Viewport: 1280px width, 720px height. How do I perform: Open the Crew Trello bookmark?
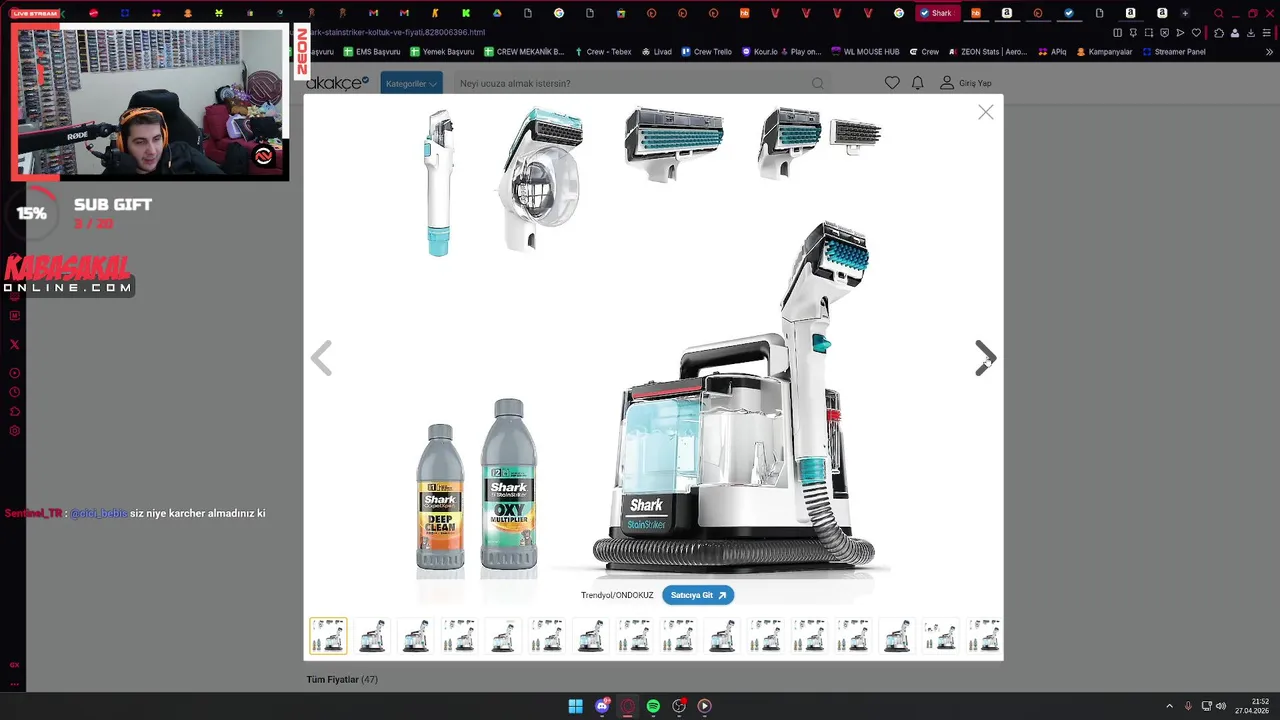tap(707, 52)
